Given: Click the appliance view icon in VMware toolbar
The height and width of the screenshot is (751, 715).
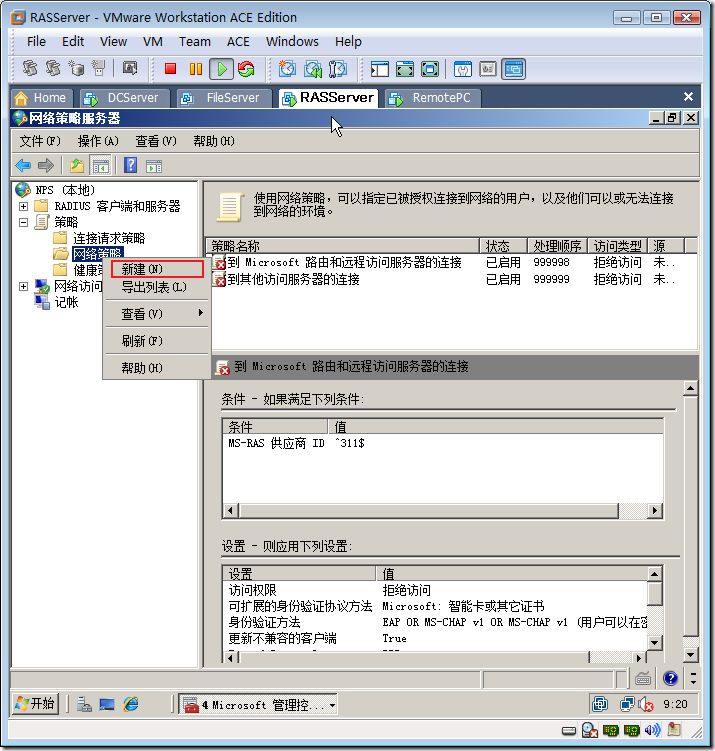Looking at the screenshot, I should [488, 69].
